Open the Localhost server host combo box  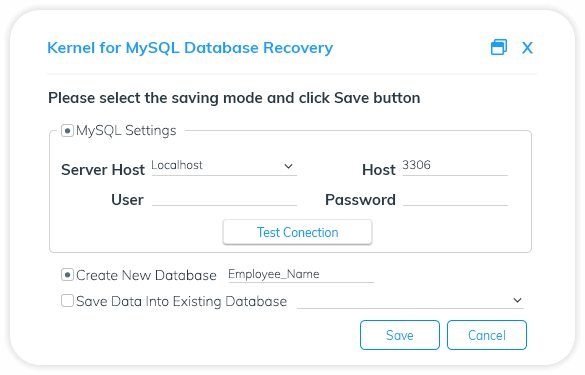(224, 166)
